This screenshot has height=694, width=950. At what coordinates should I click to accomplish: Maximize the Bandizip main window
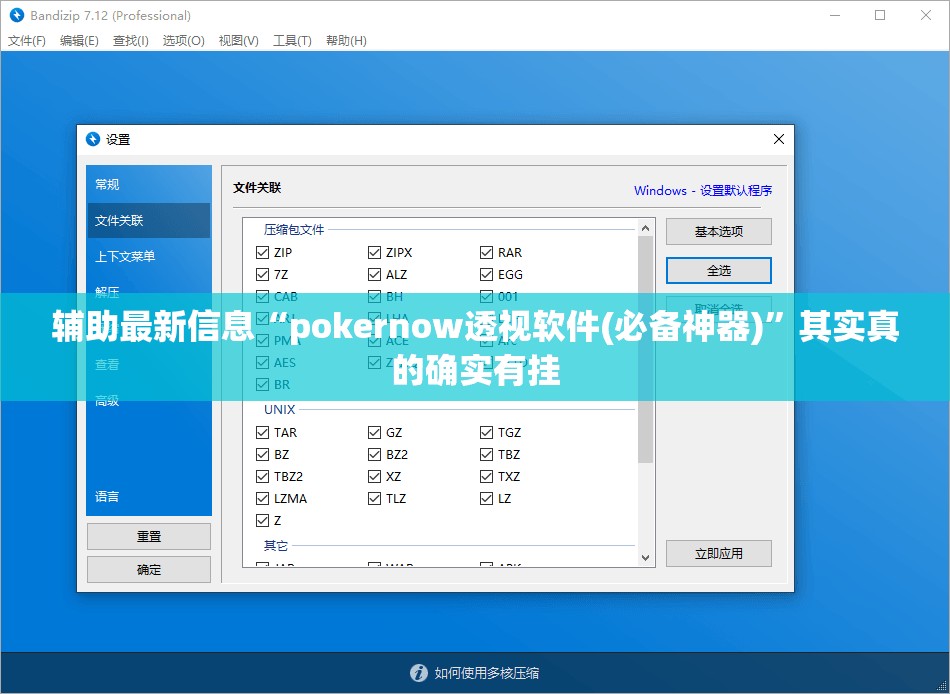click(880, 15)
